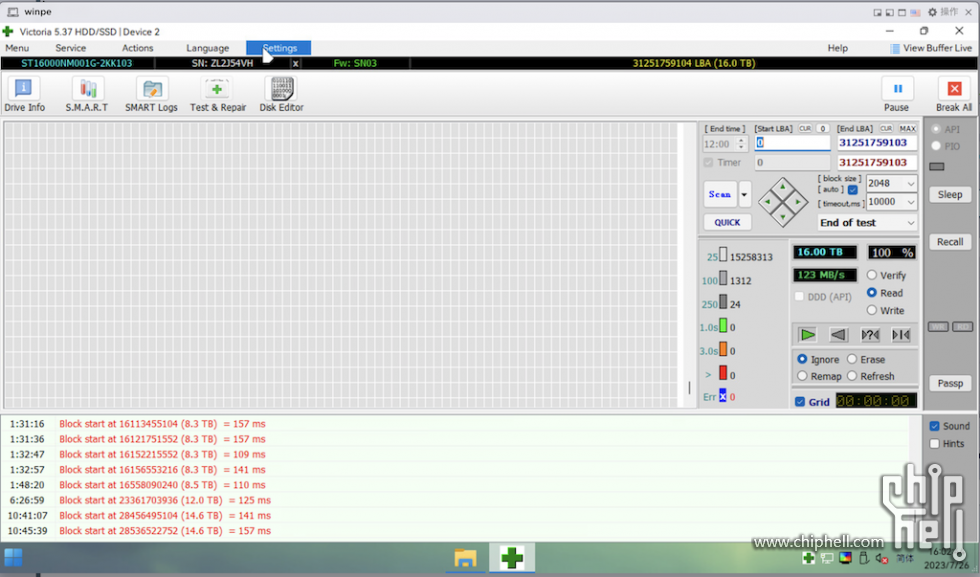This screenshot has height=577, width=980.
Task: Click the down arrow on the diamond pad
Action: [x=782, y=217]
